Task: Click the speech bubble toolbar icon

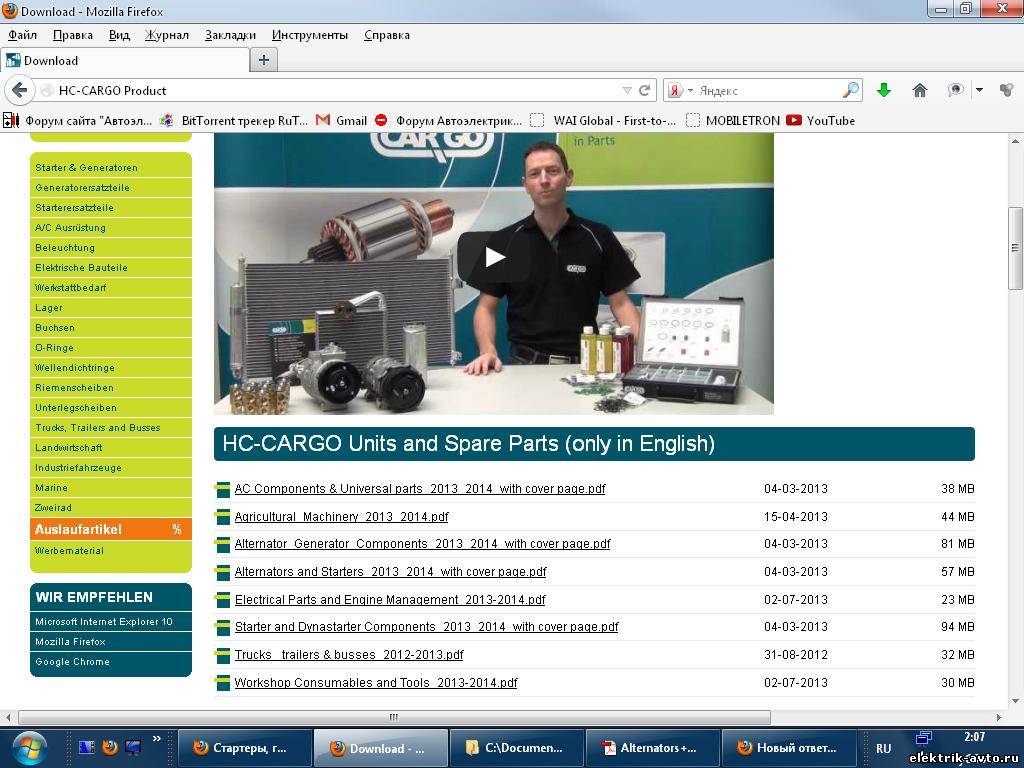Action: [955, 90]
